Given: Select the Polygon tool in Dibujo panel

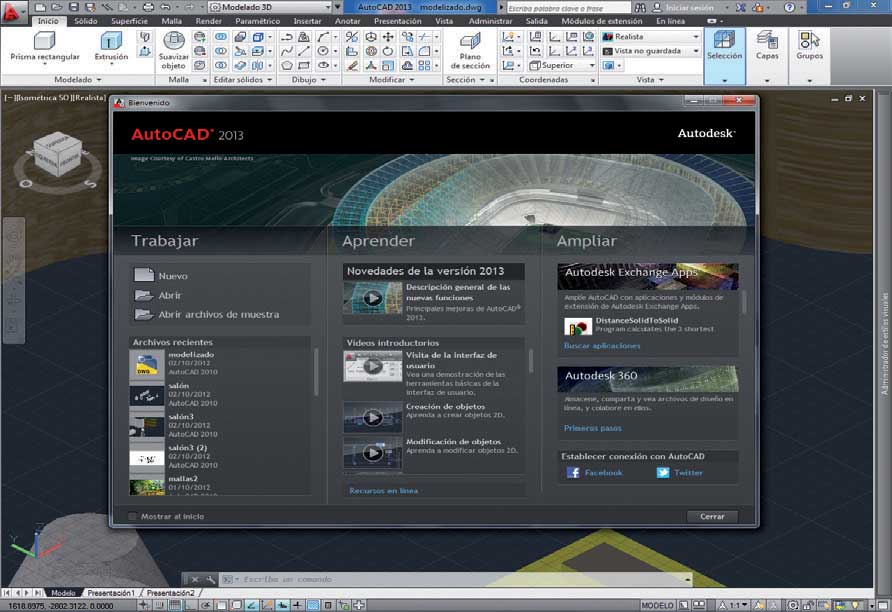Looking at the screenshot, I should pyautogui.click(x=287, y=65).
